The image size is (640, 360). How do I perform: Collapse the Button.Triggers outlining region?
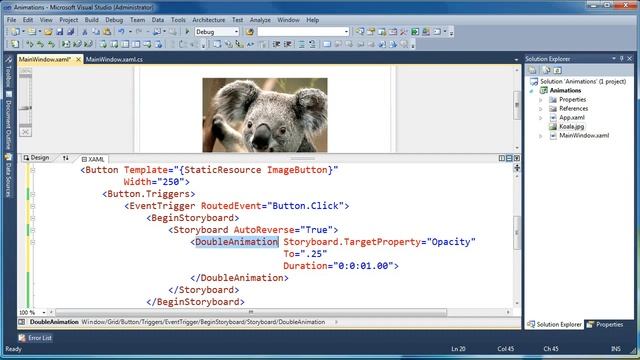(33, 194)
